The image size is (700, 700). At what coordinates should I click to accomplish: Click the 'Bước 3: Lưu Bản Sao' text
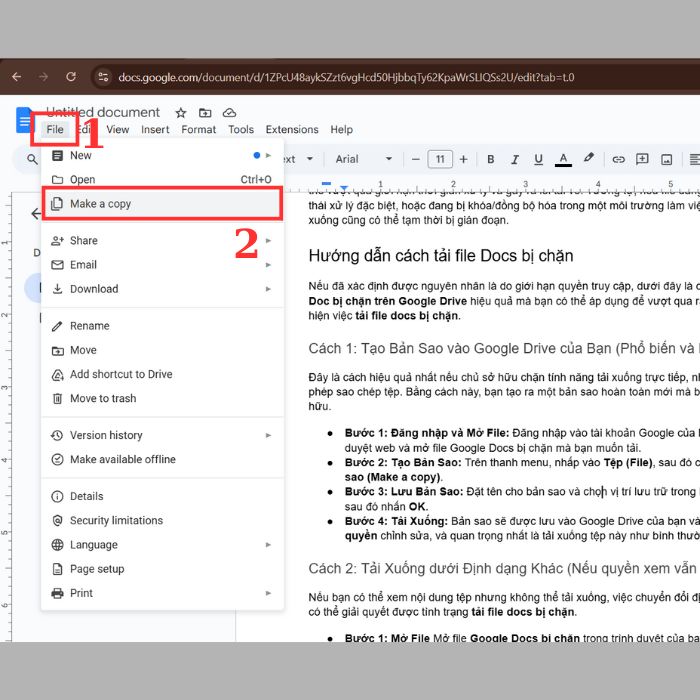coord(404,492)
